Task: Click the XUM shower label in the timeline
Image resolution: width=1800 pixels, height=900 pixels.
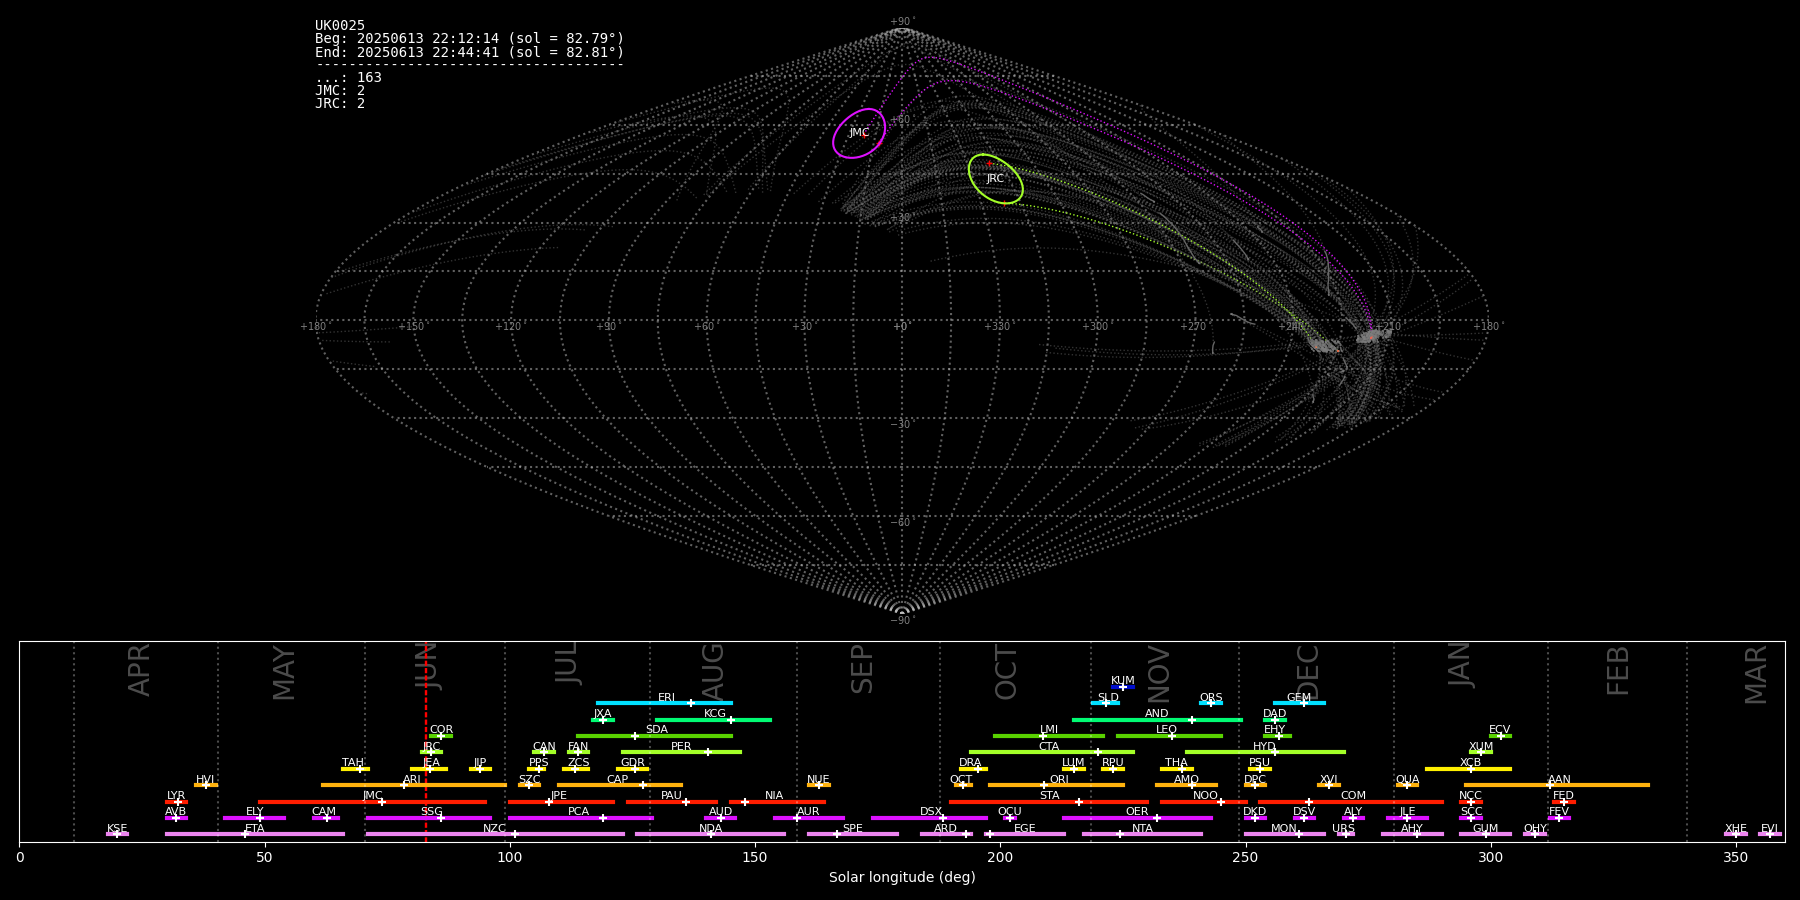Action: [x=1481, y=747]
